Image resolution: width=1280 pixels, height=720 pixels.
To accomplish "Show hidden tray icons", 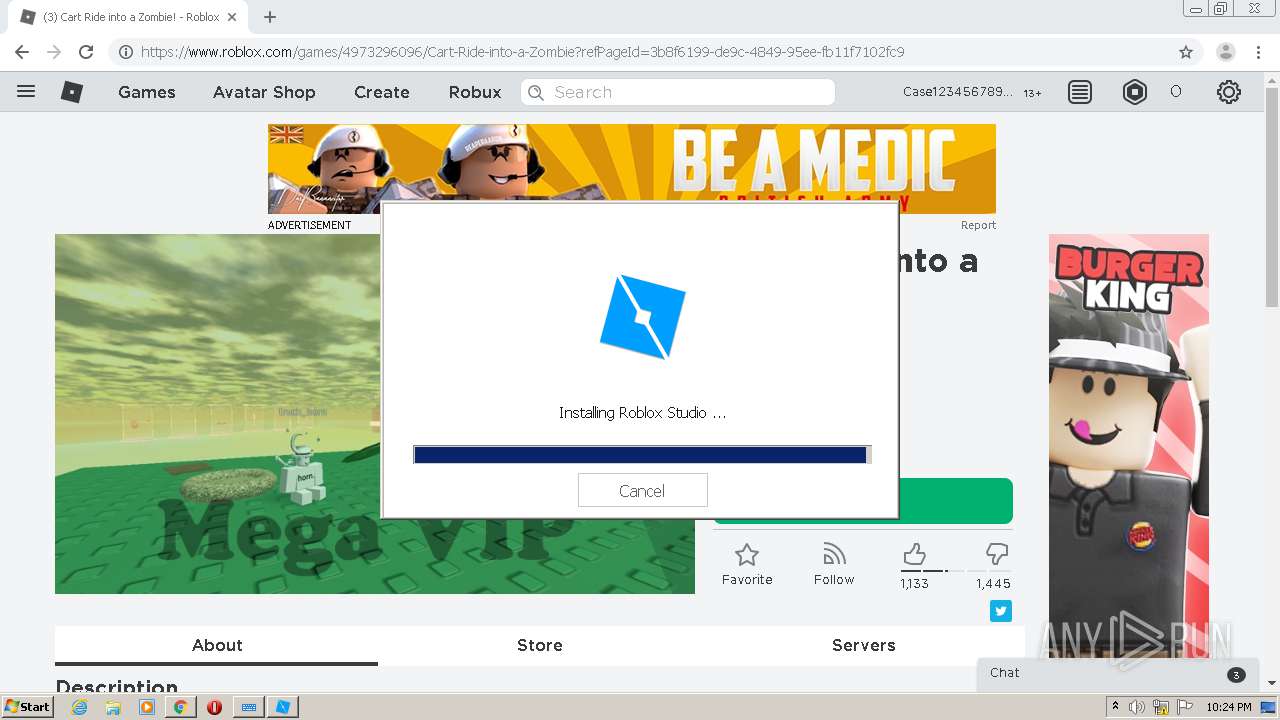I will click(x=1115, y=707).
